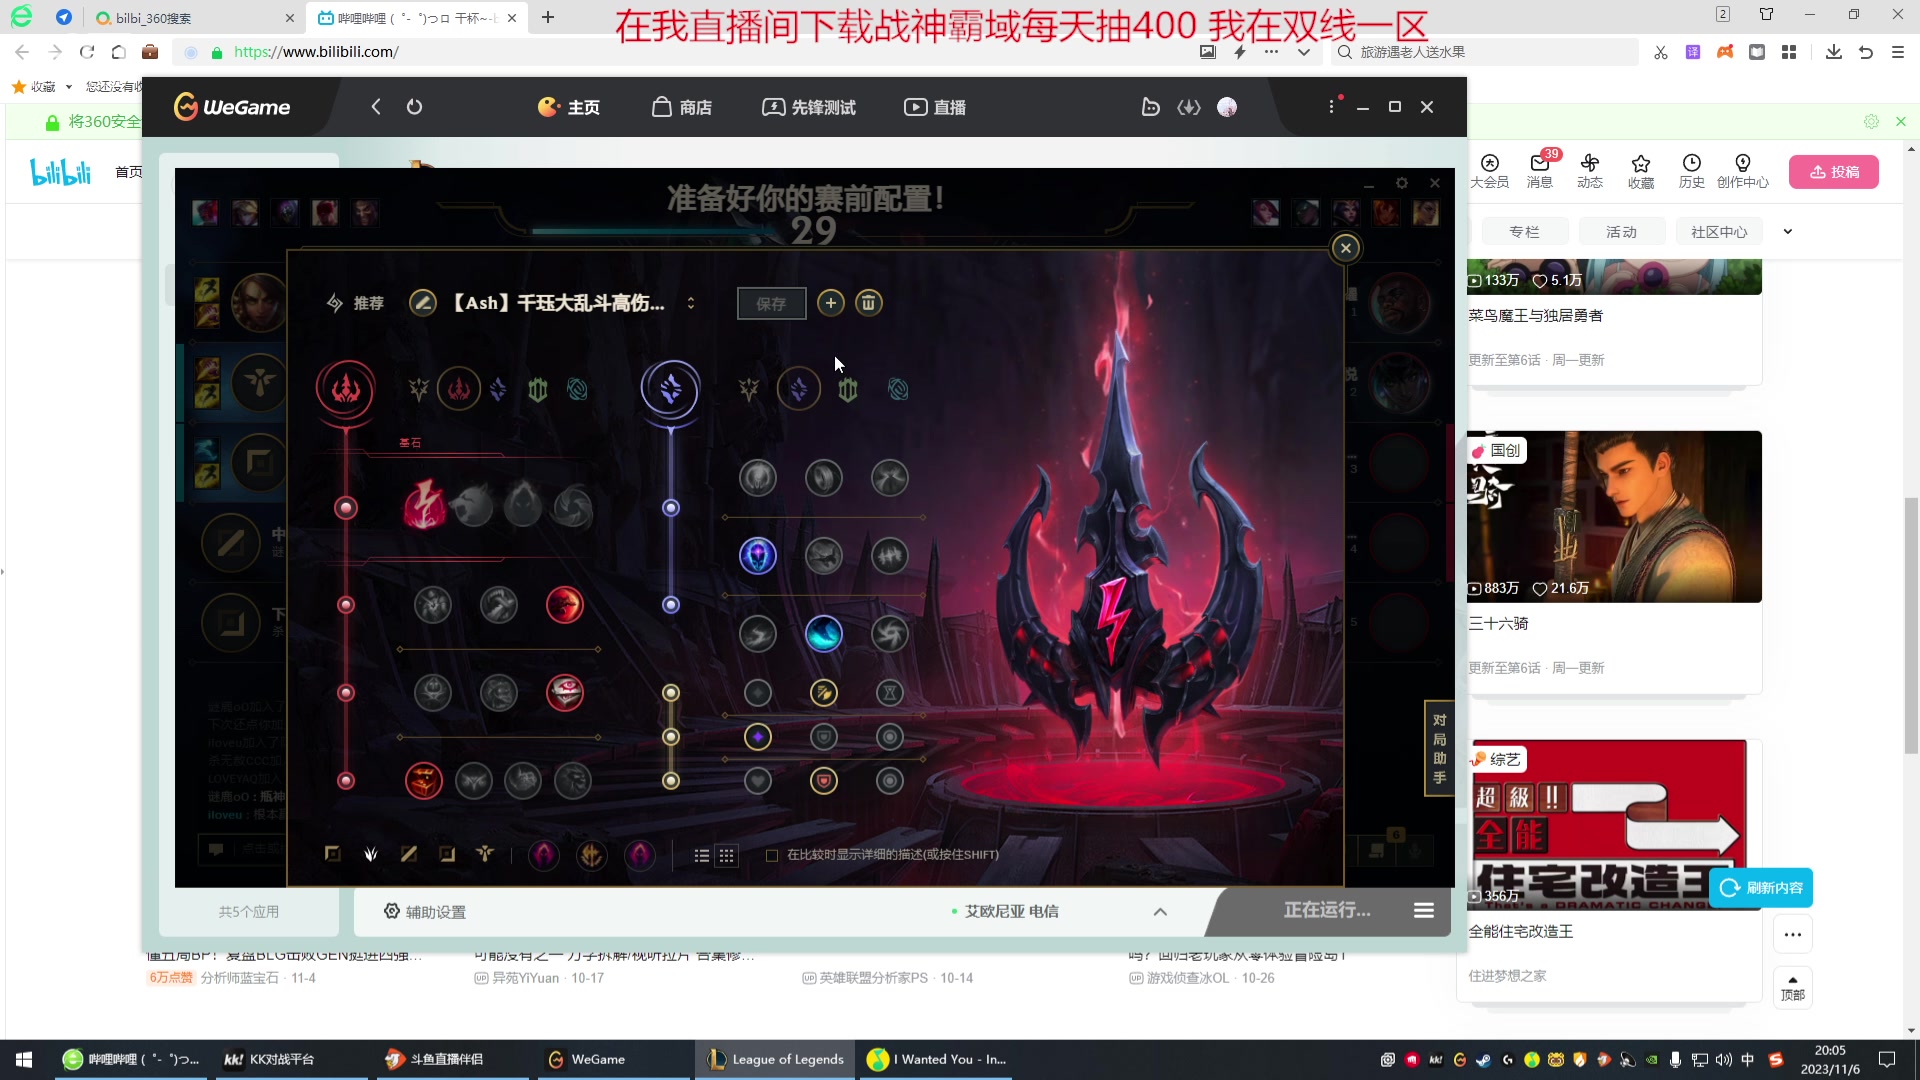Click the 保存 save button
This screenshot has width=1920, height=1080.
point(771,303)
